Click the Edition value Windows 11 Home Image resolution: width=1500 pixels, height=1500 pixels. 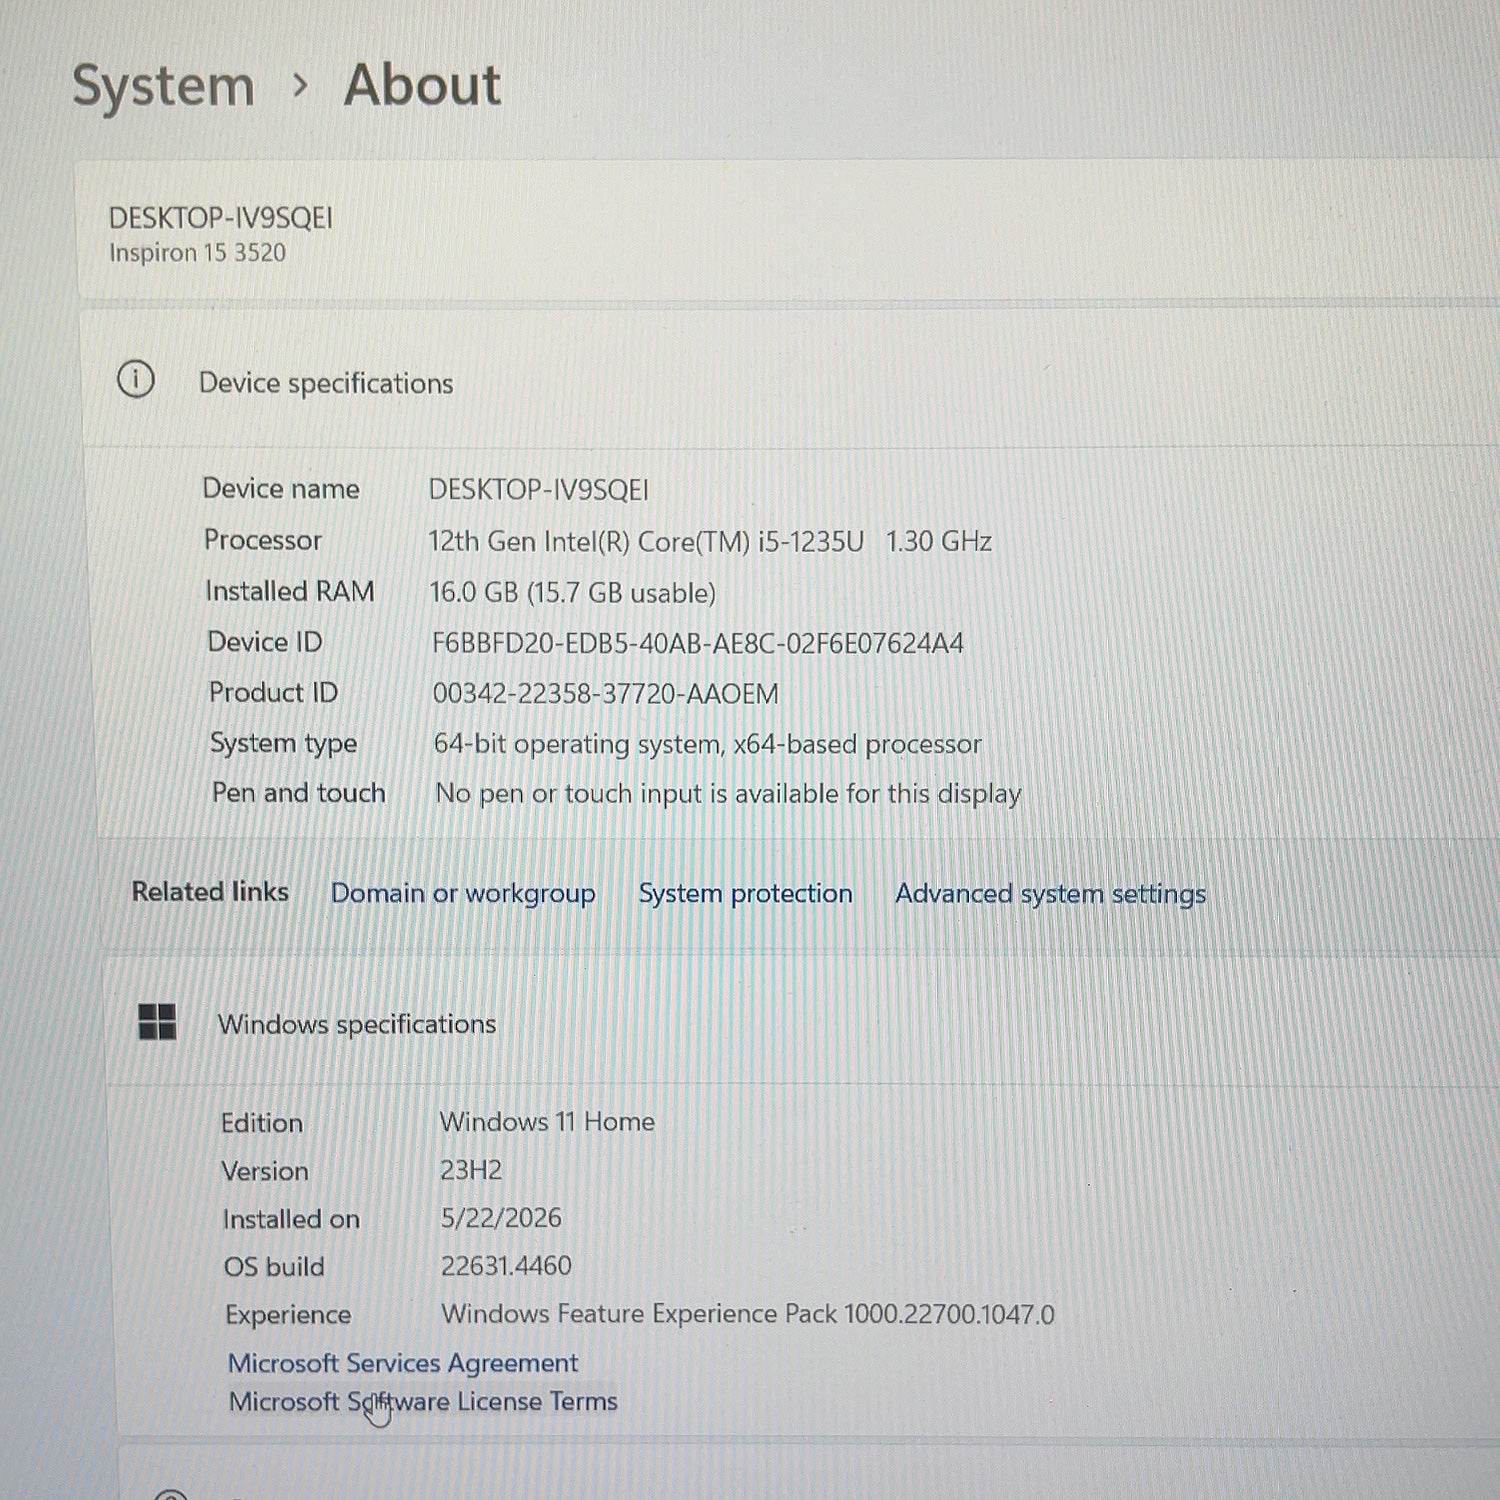(x=547, y=1121)
